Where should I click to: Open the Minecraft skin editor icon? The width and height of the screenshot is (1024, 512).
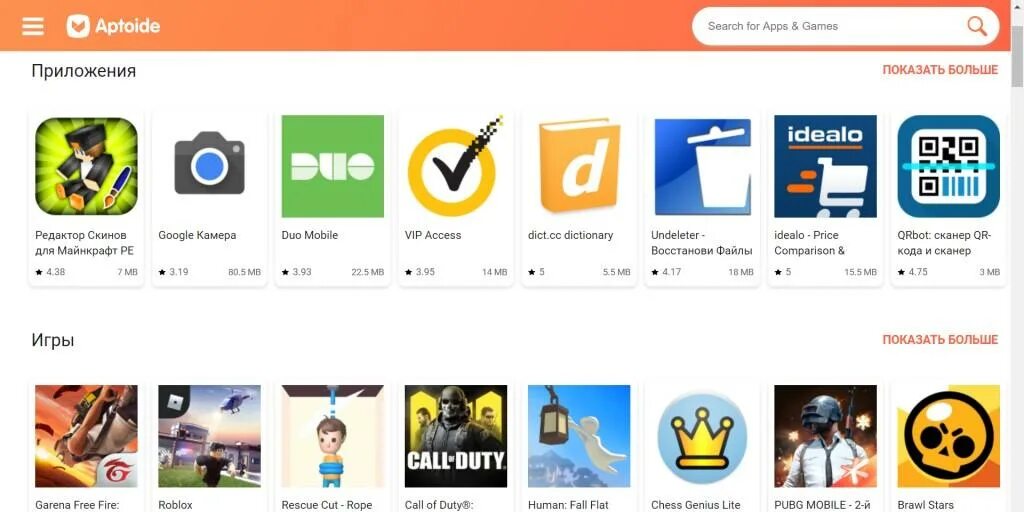[86, 166]
